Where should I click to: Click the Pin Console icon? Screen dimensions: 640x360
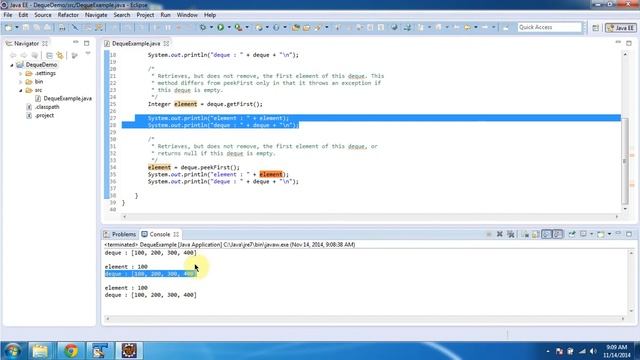click(572, 234)
